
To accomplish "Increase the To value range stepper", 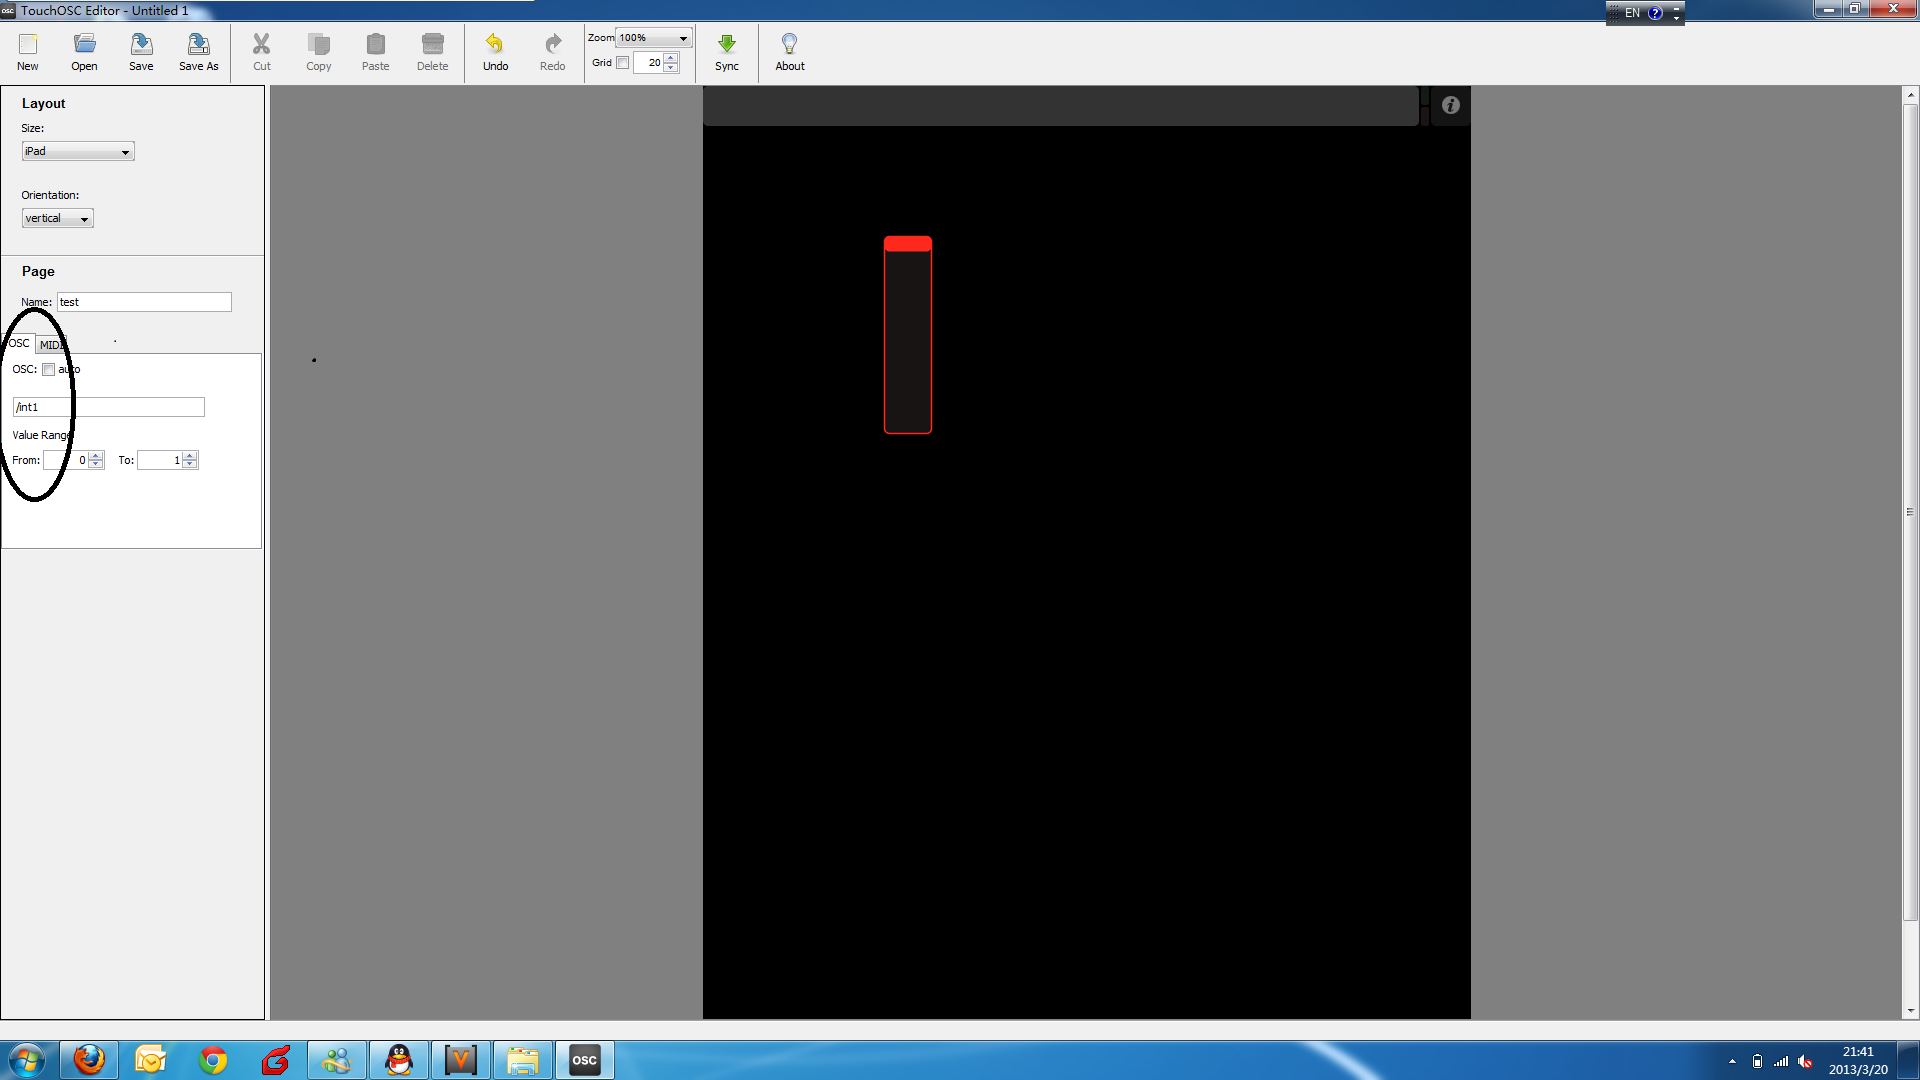I will click(190, 455).
